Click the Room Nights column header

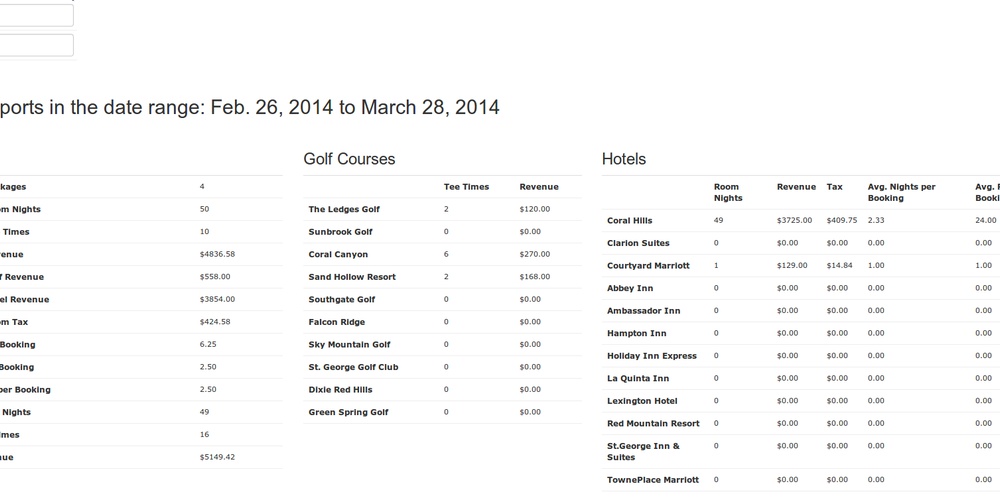point(727,192)
